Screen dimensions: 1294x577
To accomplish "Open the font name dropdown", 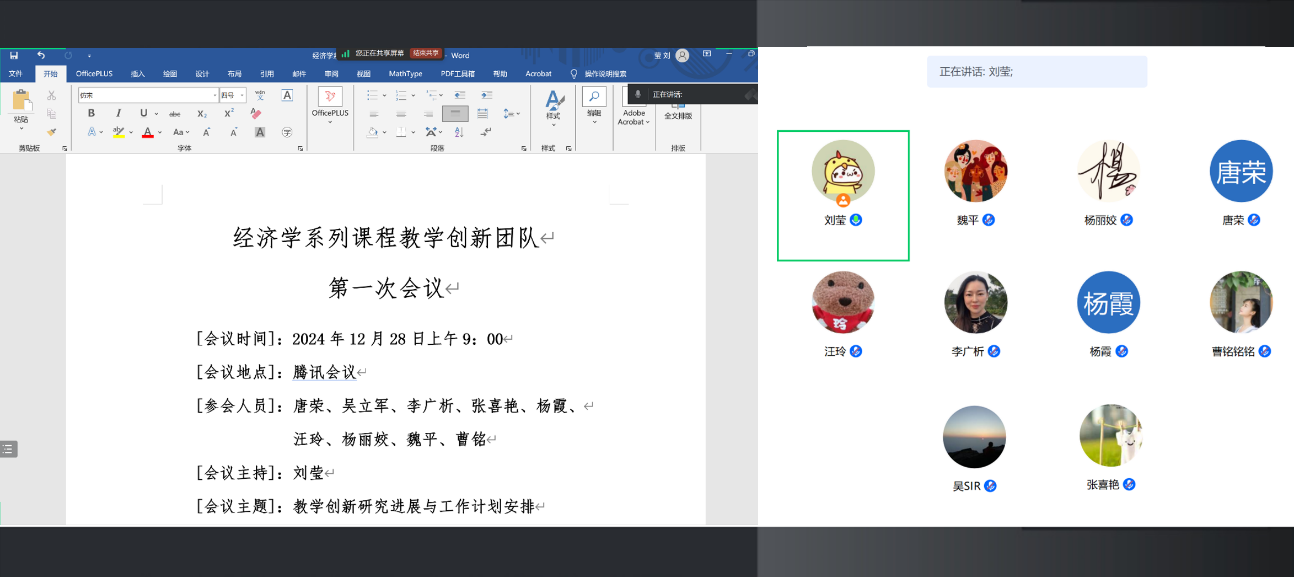I will pyautogui.click(x=214, y=95).
